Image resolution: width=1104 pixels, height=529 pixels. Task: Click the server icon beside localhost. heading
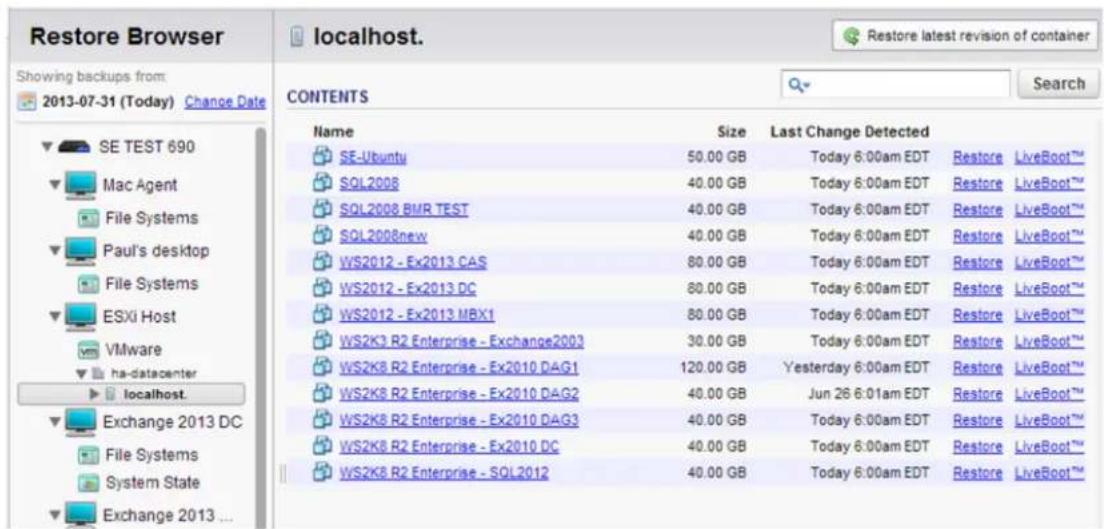pos(299,37)
